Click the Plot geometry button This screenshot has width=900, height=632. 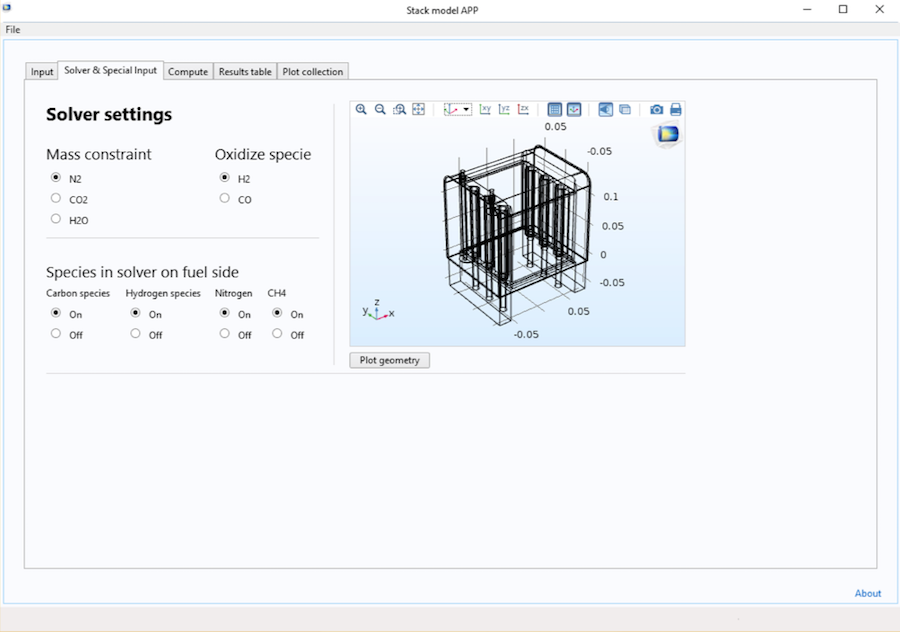[x=390, y=360]
